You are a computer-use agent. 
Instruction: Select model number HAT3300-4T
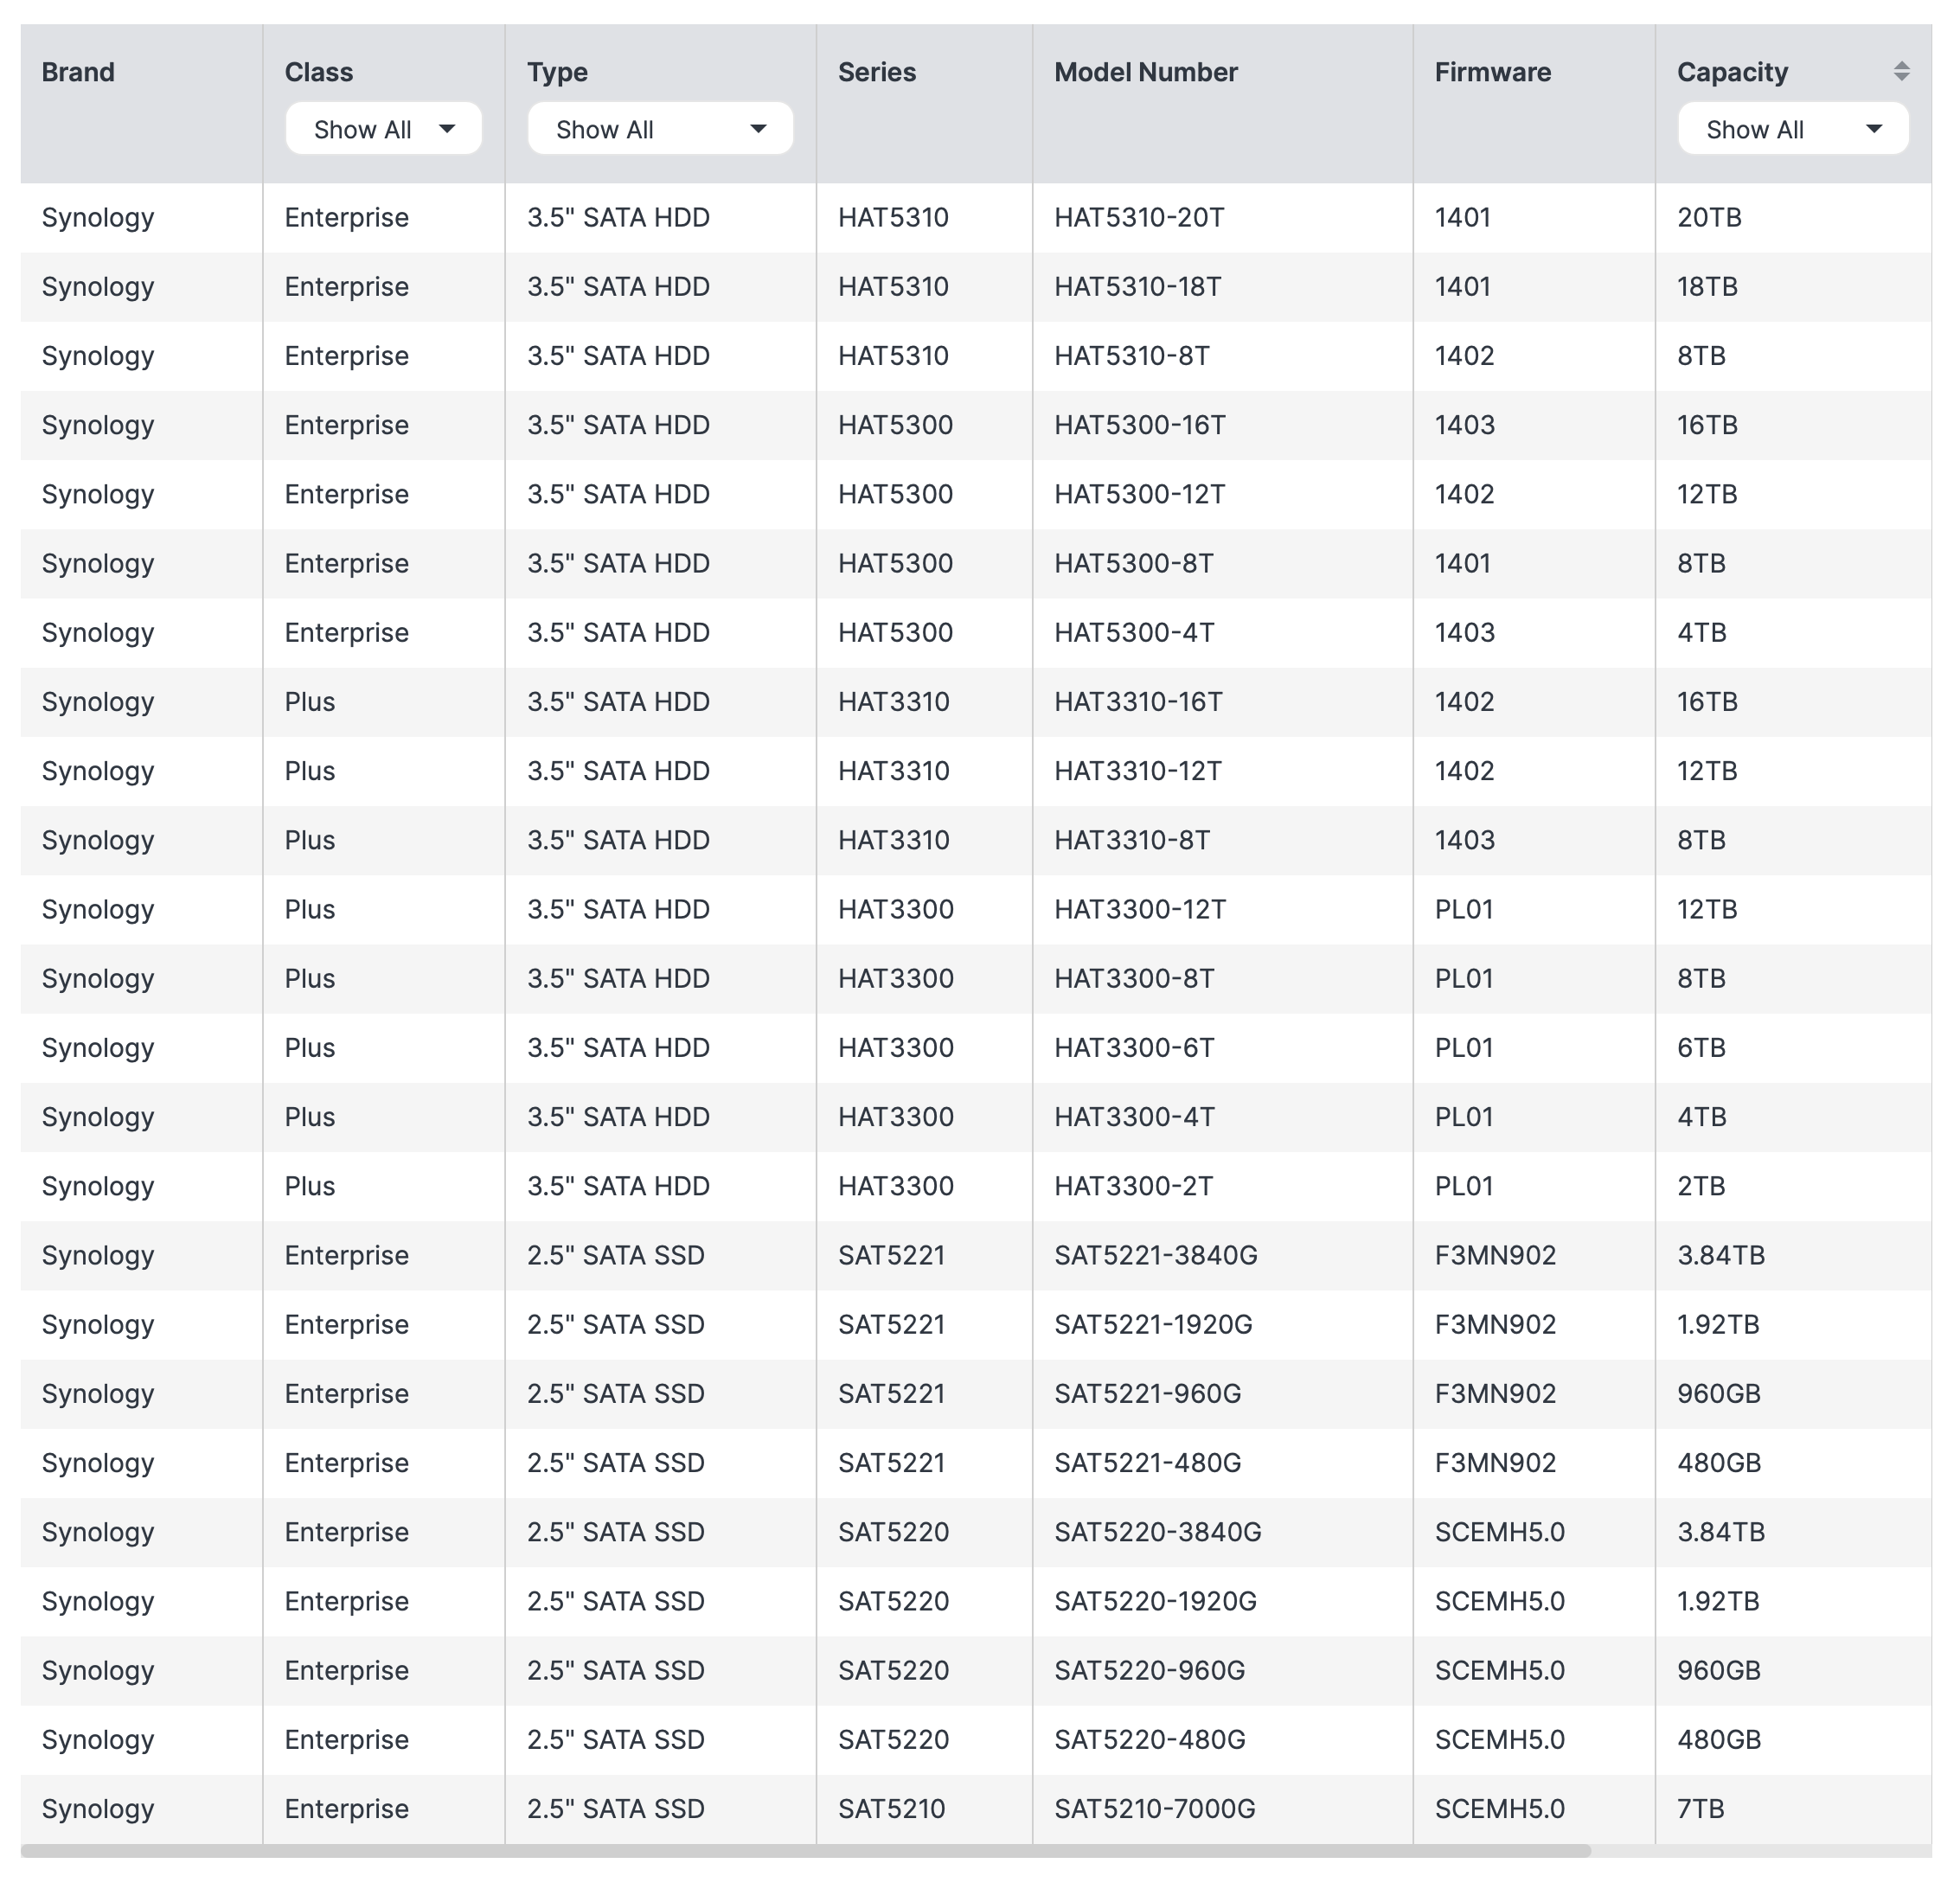[x=1134, y=1117]
